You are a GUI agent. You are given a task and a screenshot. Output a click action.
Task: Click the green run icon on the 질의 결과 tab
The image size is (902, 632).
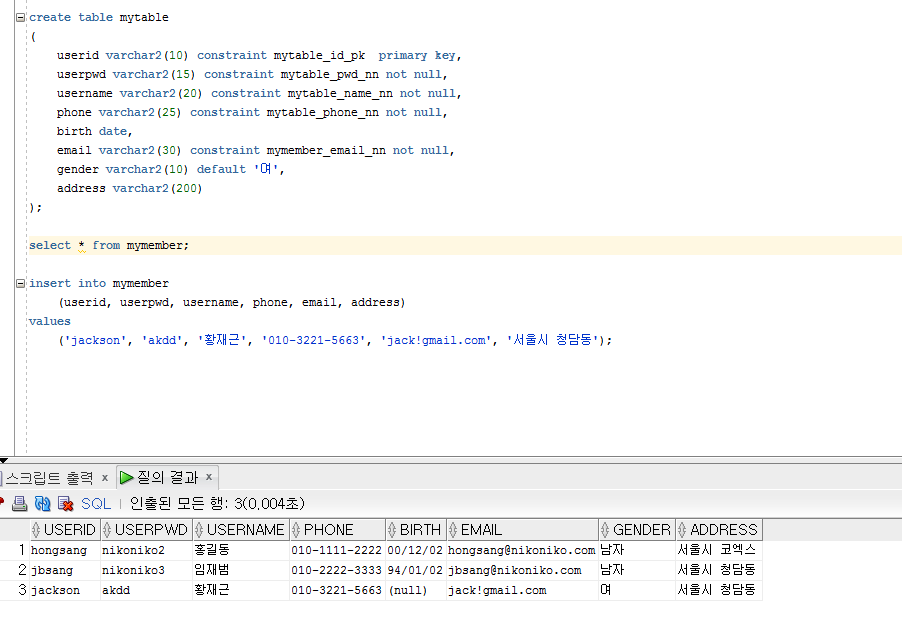pyautogui.click(x=127, y=477)
